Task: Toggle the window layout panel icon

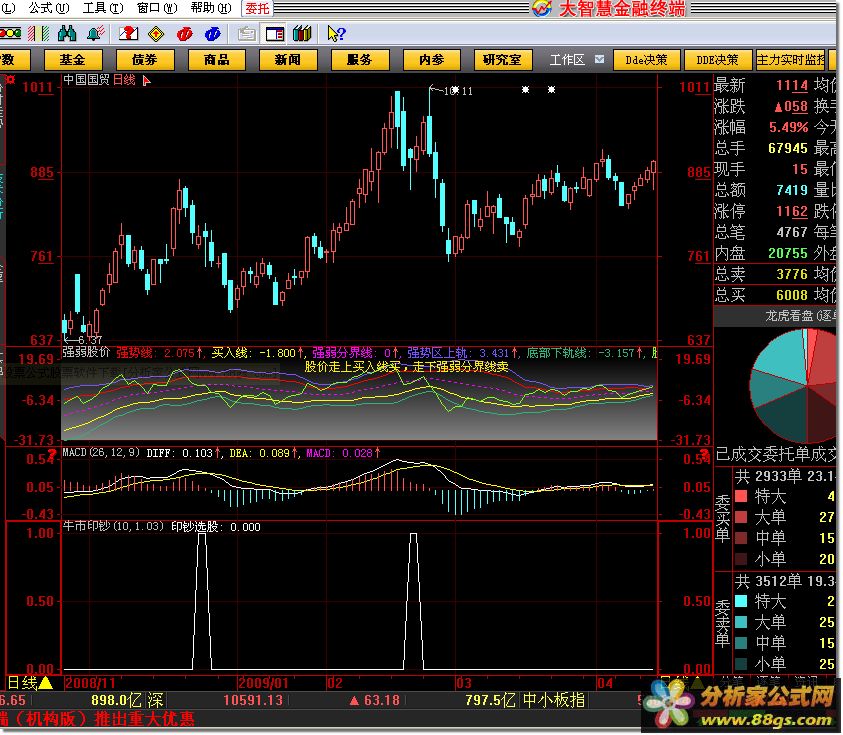Action: tap(275, 34)
